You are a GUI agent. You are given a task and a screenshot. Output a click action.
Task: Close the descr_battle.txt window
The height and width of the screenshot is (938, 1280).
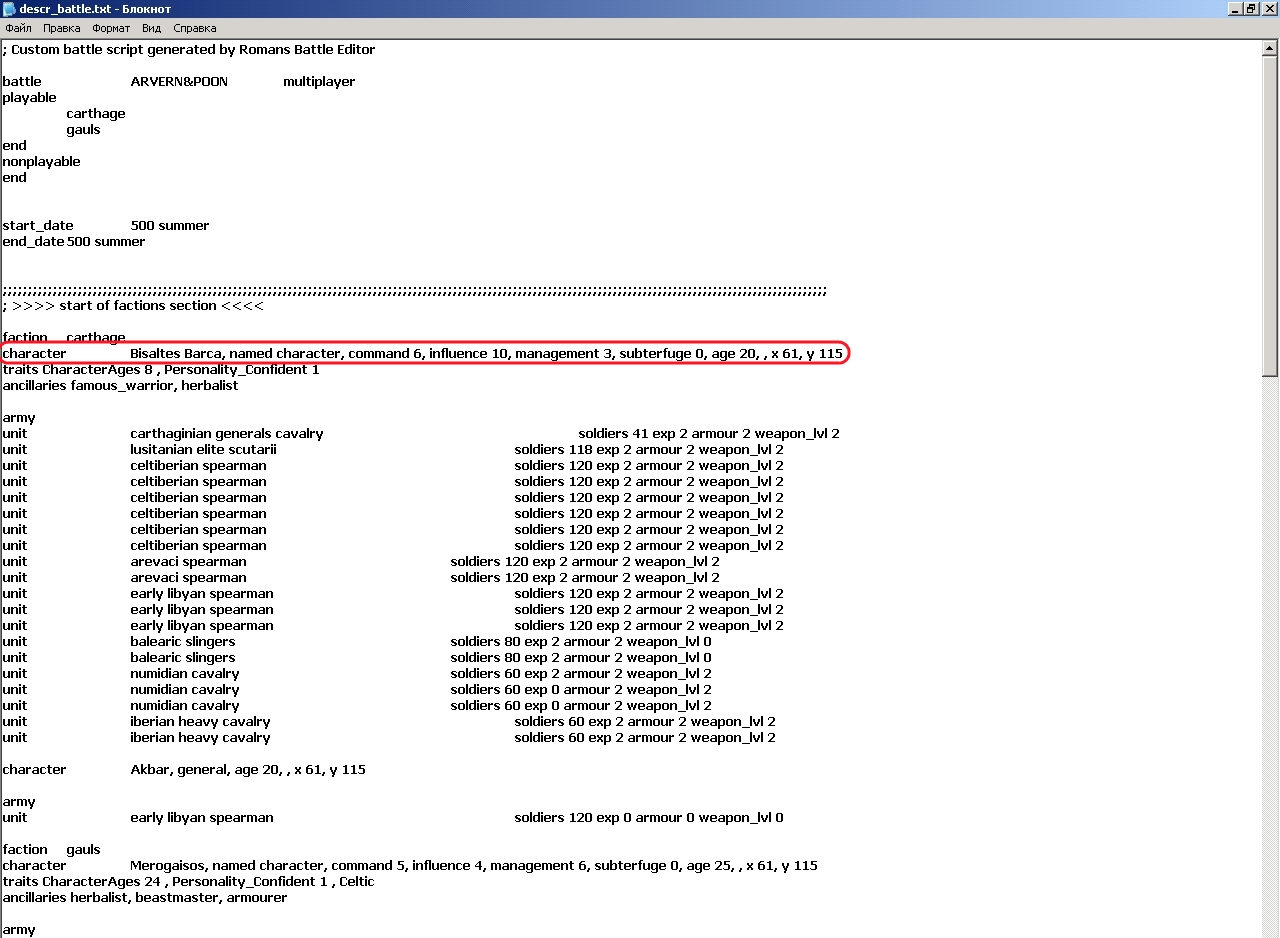pos(1268,9)
